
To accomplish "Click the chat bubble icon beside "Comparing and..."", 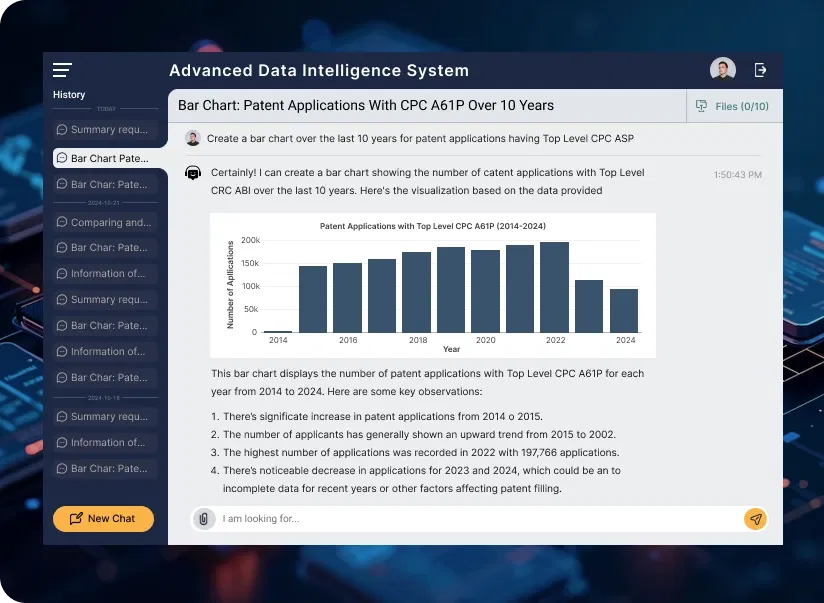I will tap(62, 223).
